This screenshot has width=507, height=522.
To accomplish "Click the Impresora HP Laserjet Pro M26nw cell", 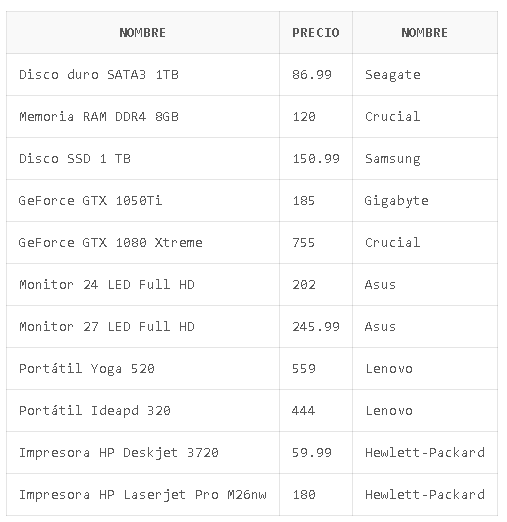I will (143, 495).
